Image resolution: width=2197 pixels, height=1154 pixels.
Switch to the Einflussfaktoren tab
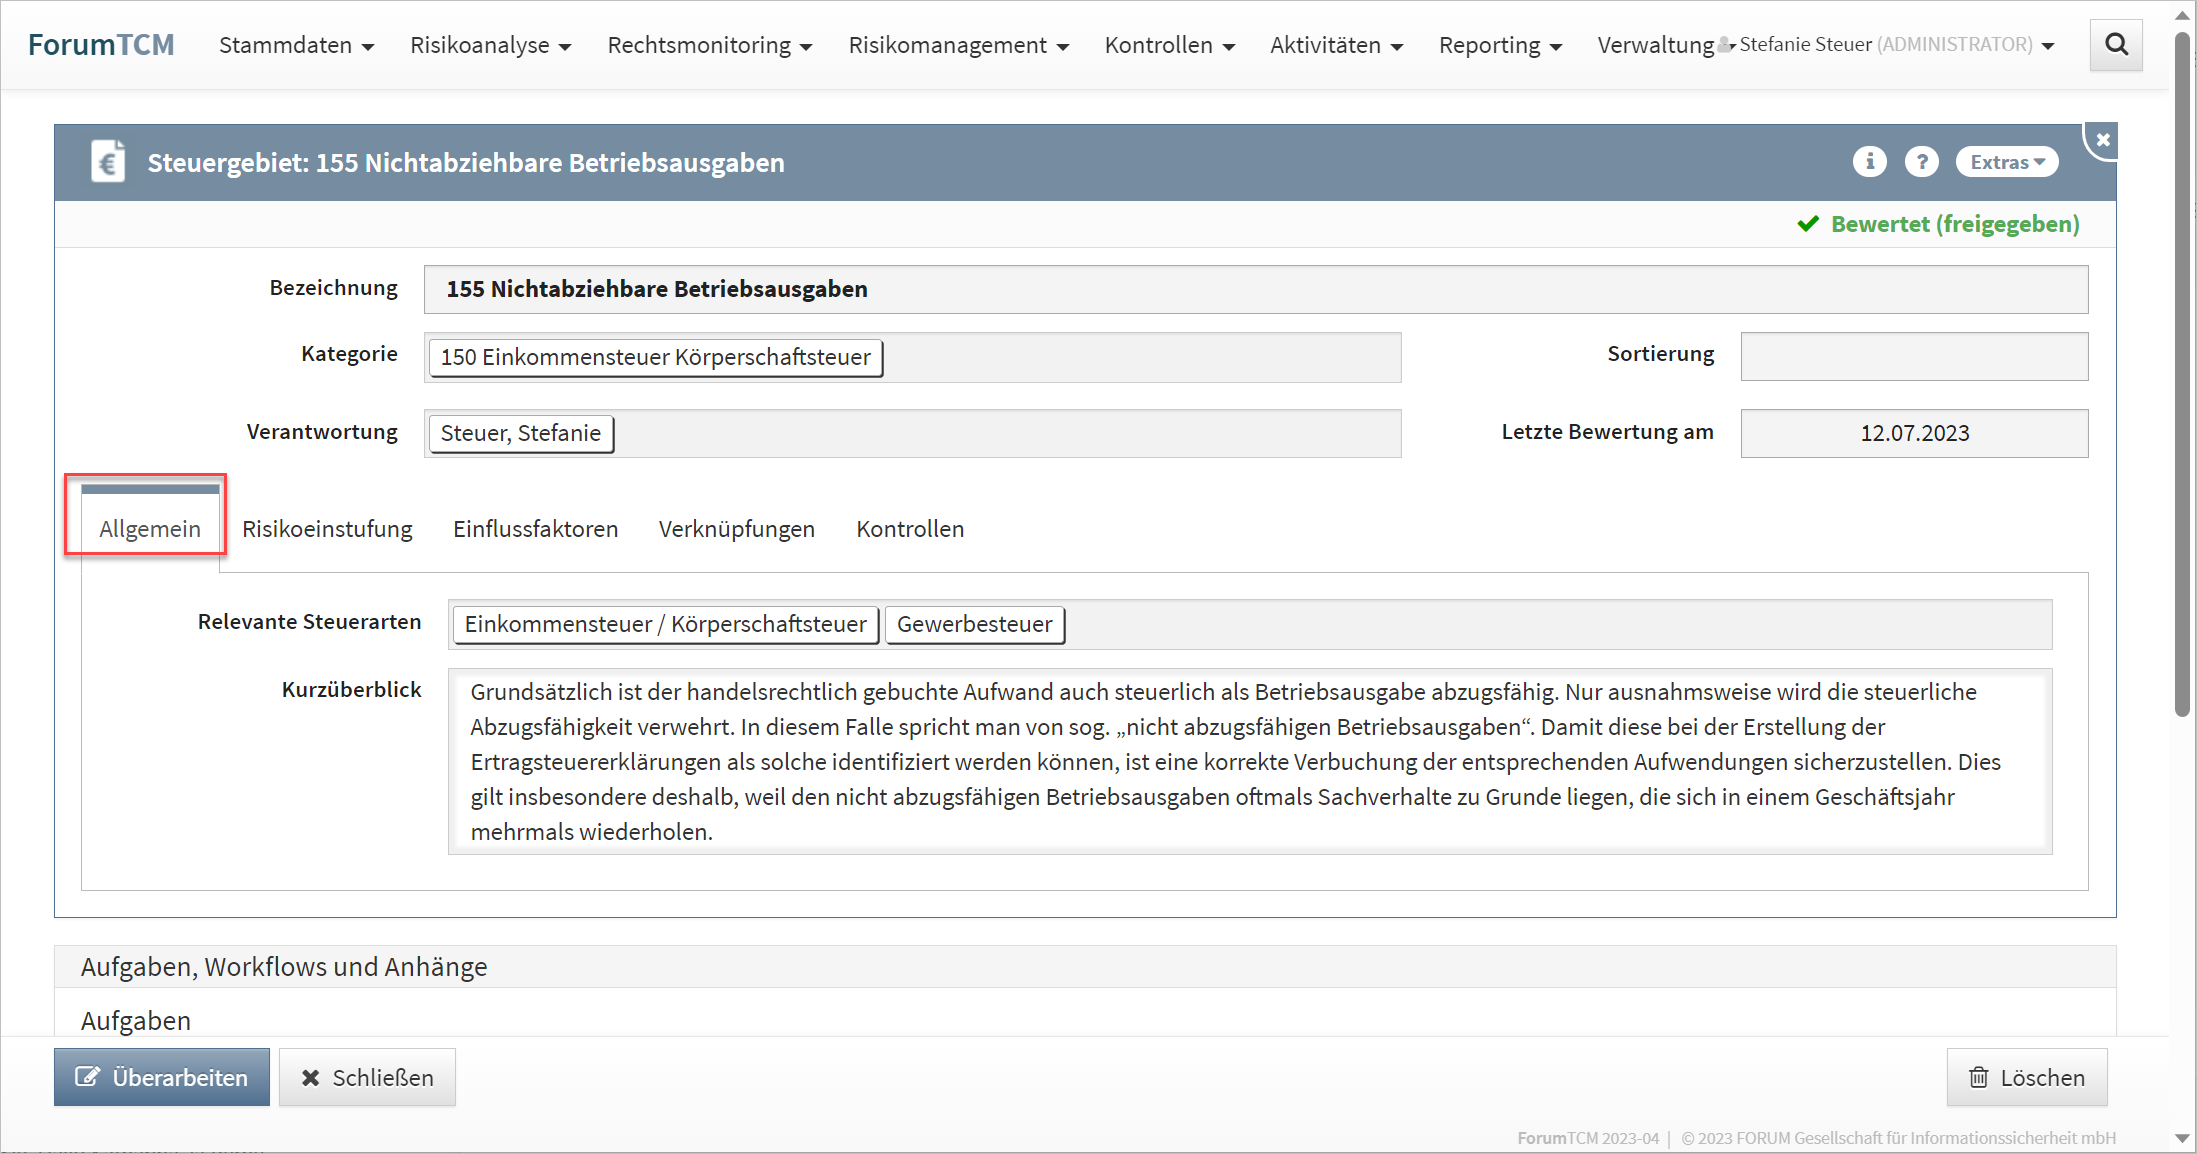pos(535,529)
